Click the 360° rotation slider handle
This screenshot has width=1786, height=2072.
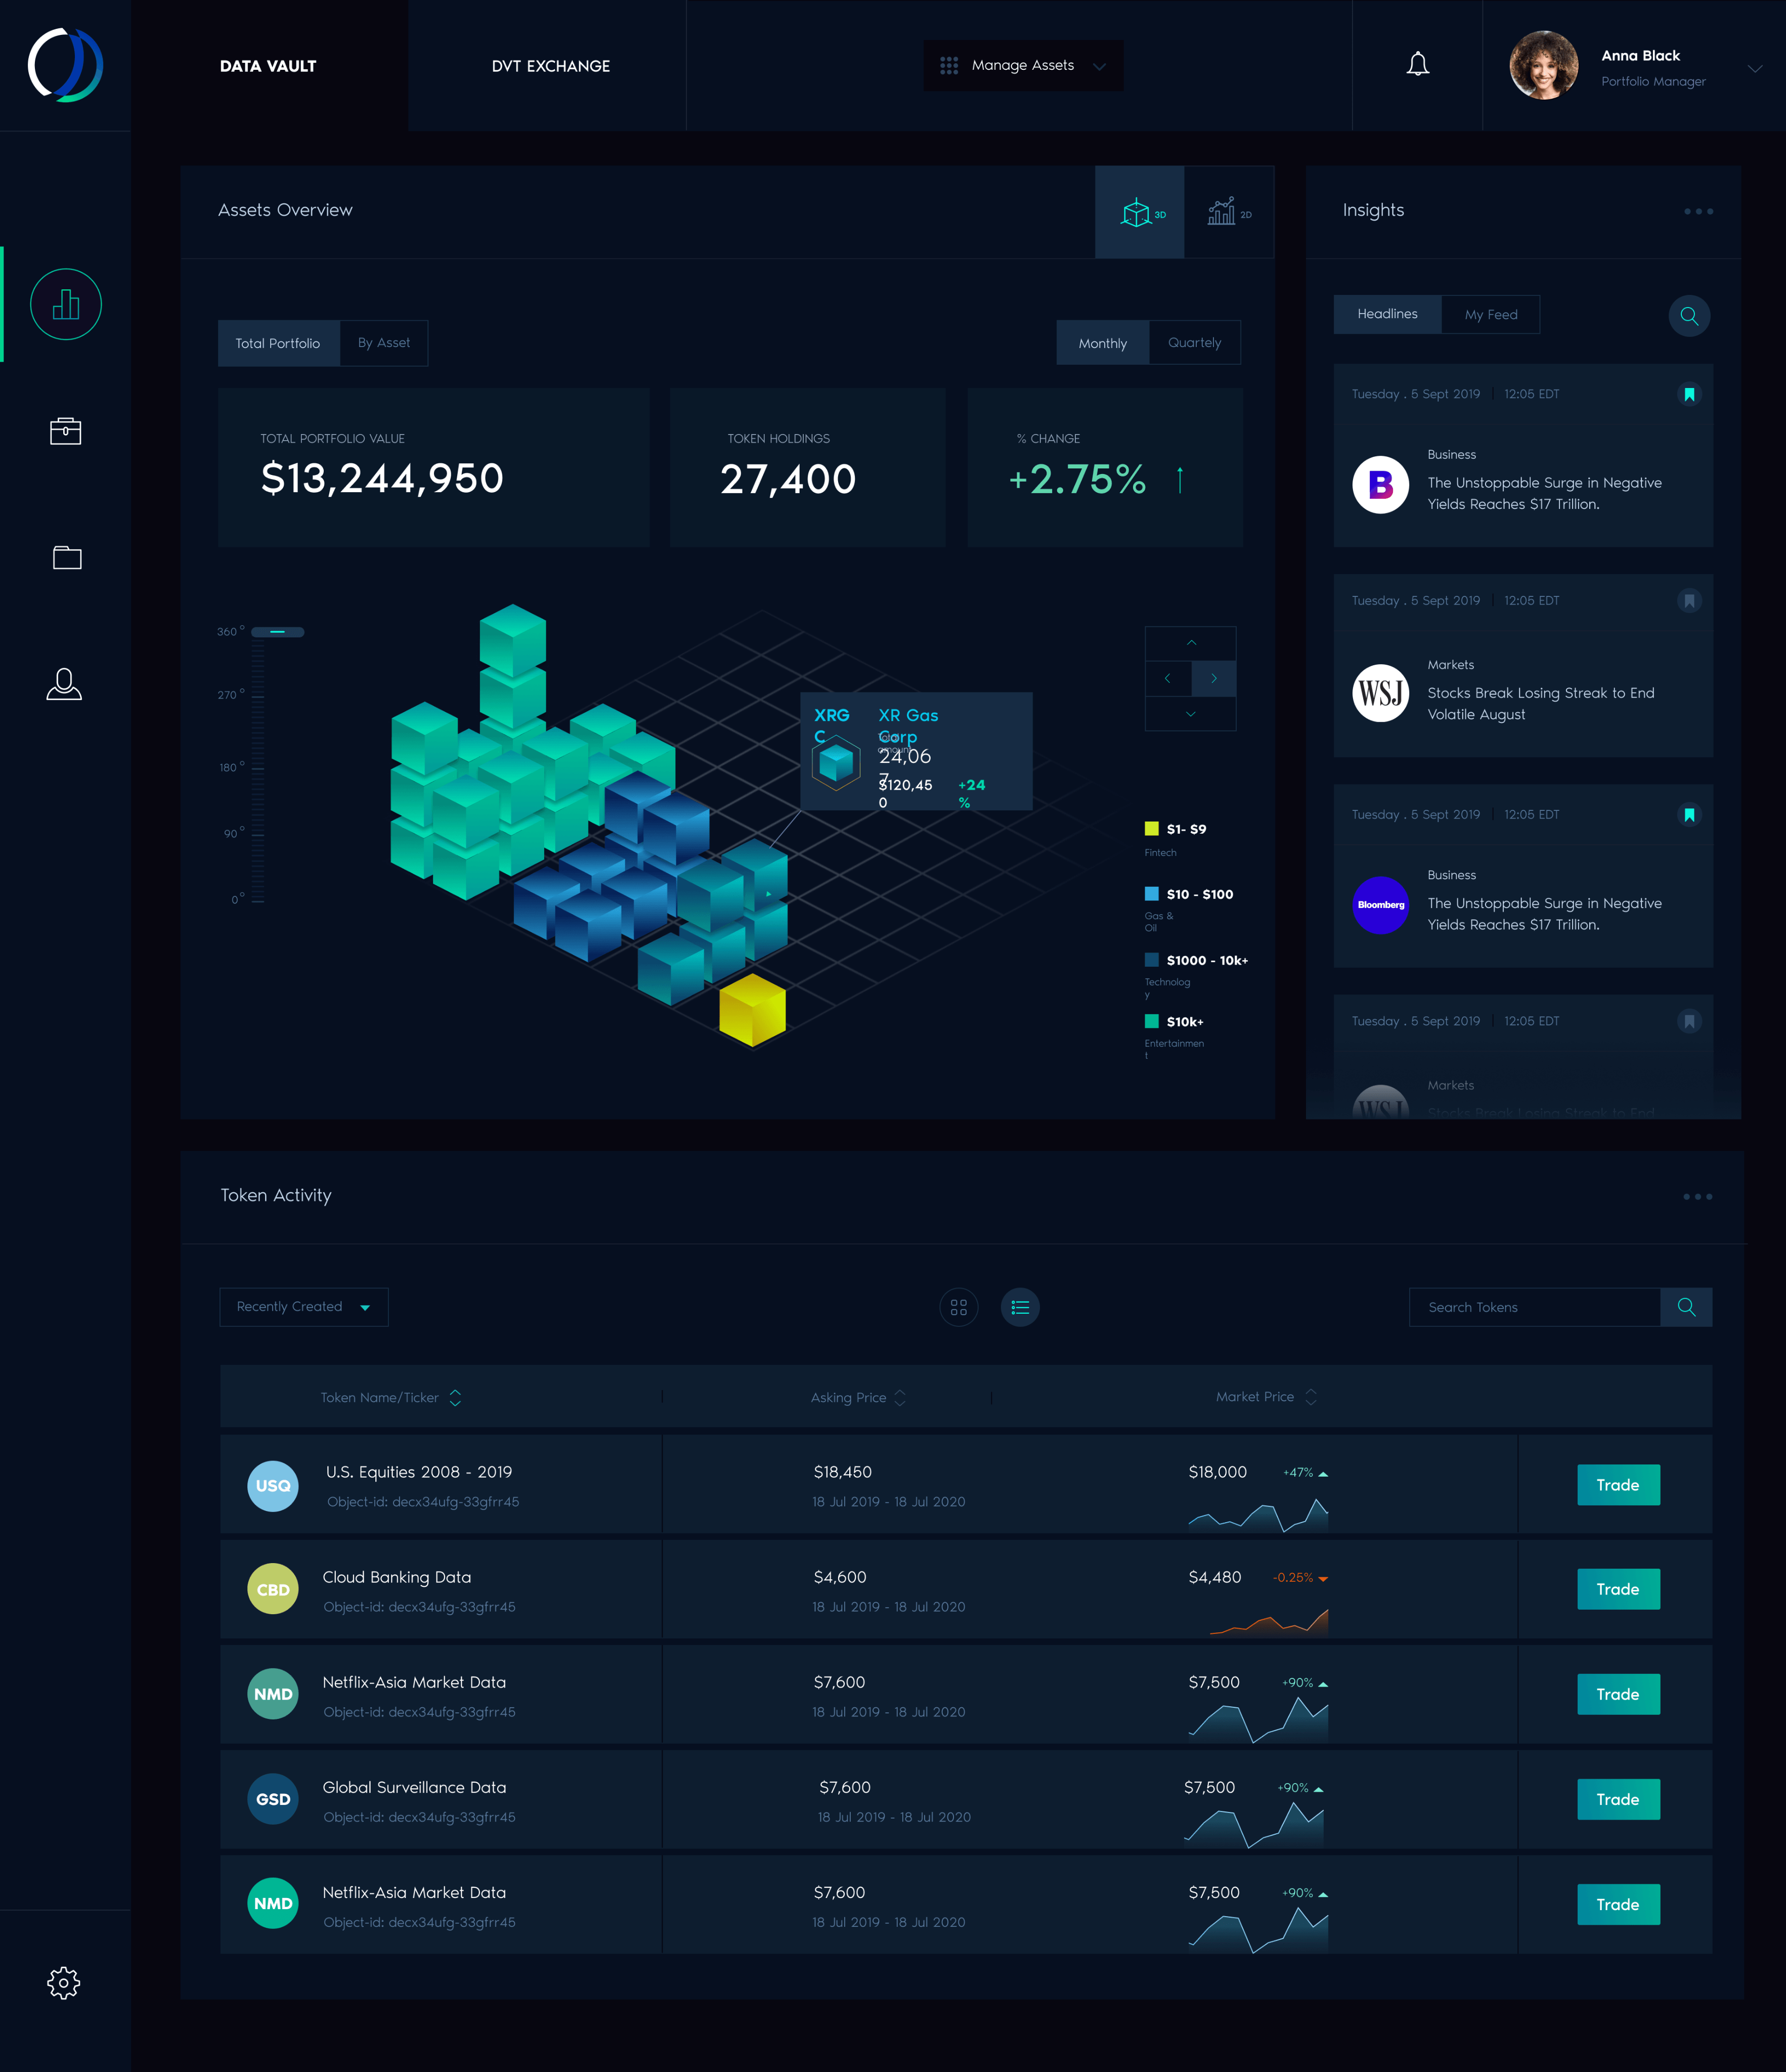278,632
